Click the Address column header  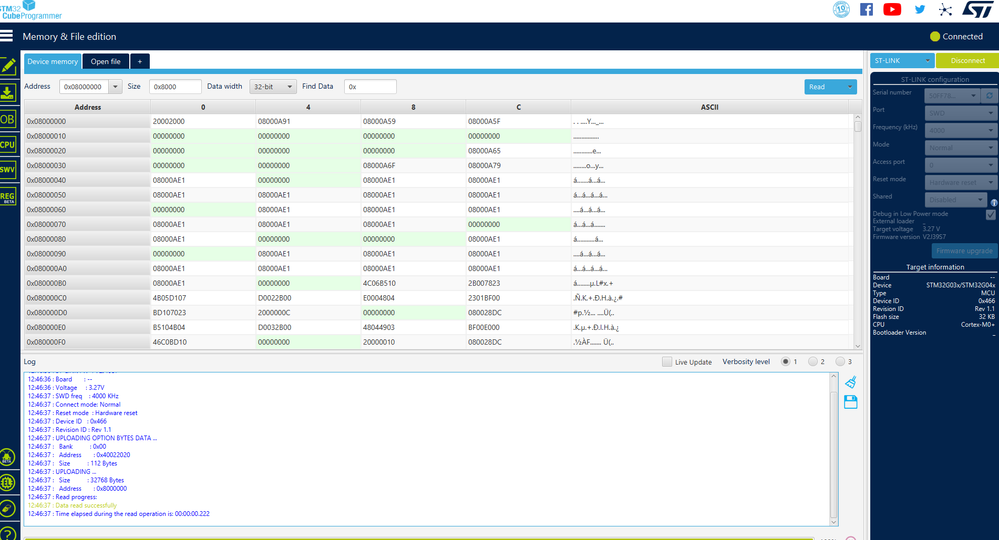[x=87, y=107]
